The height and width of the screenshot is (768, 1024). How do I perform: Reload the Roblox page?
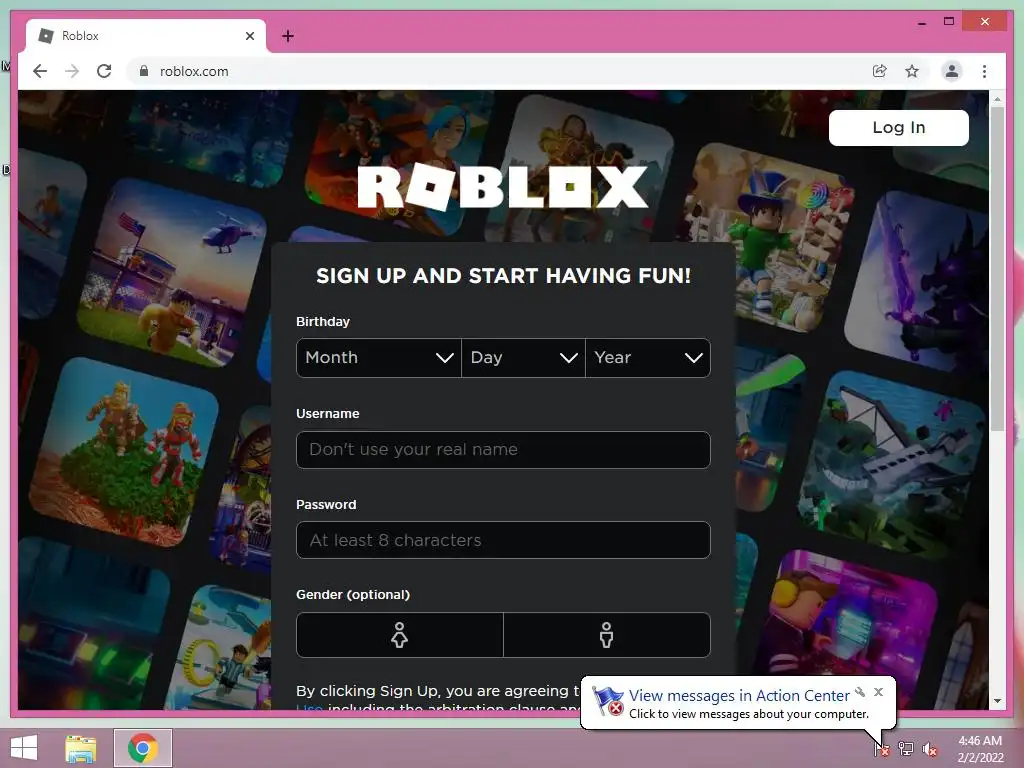(x=104, y=71)
